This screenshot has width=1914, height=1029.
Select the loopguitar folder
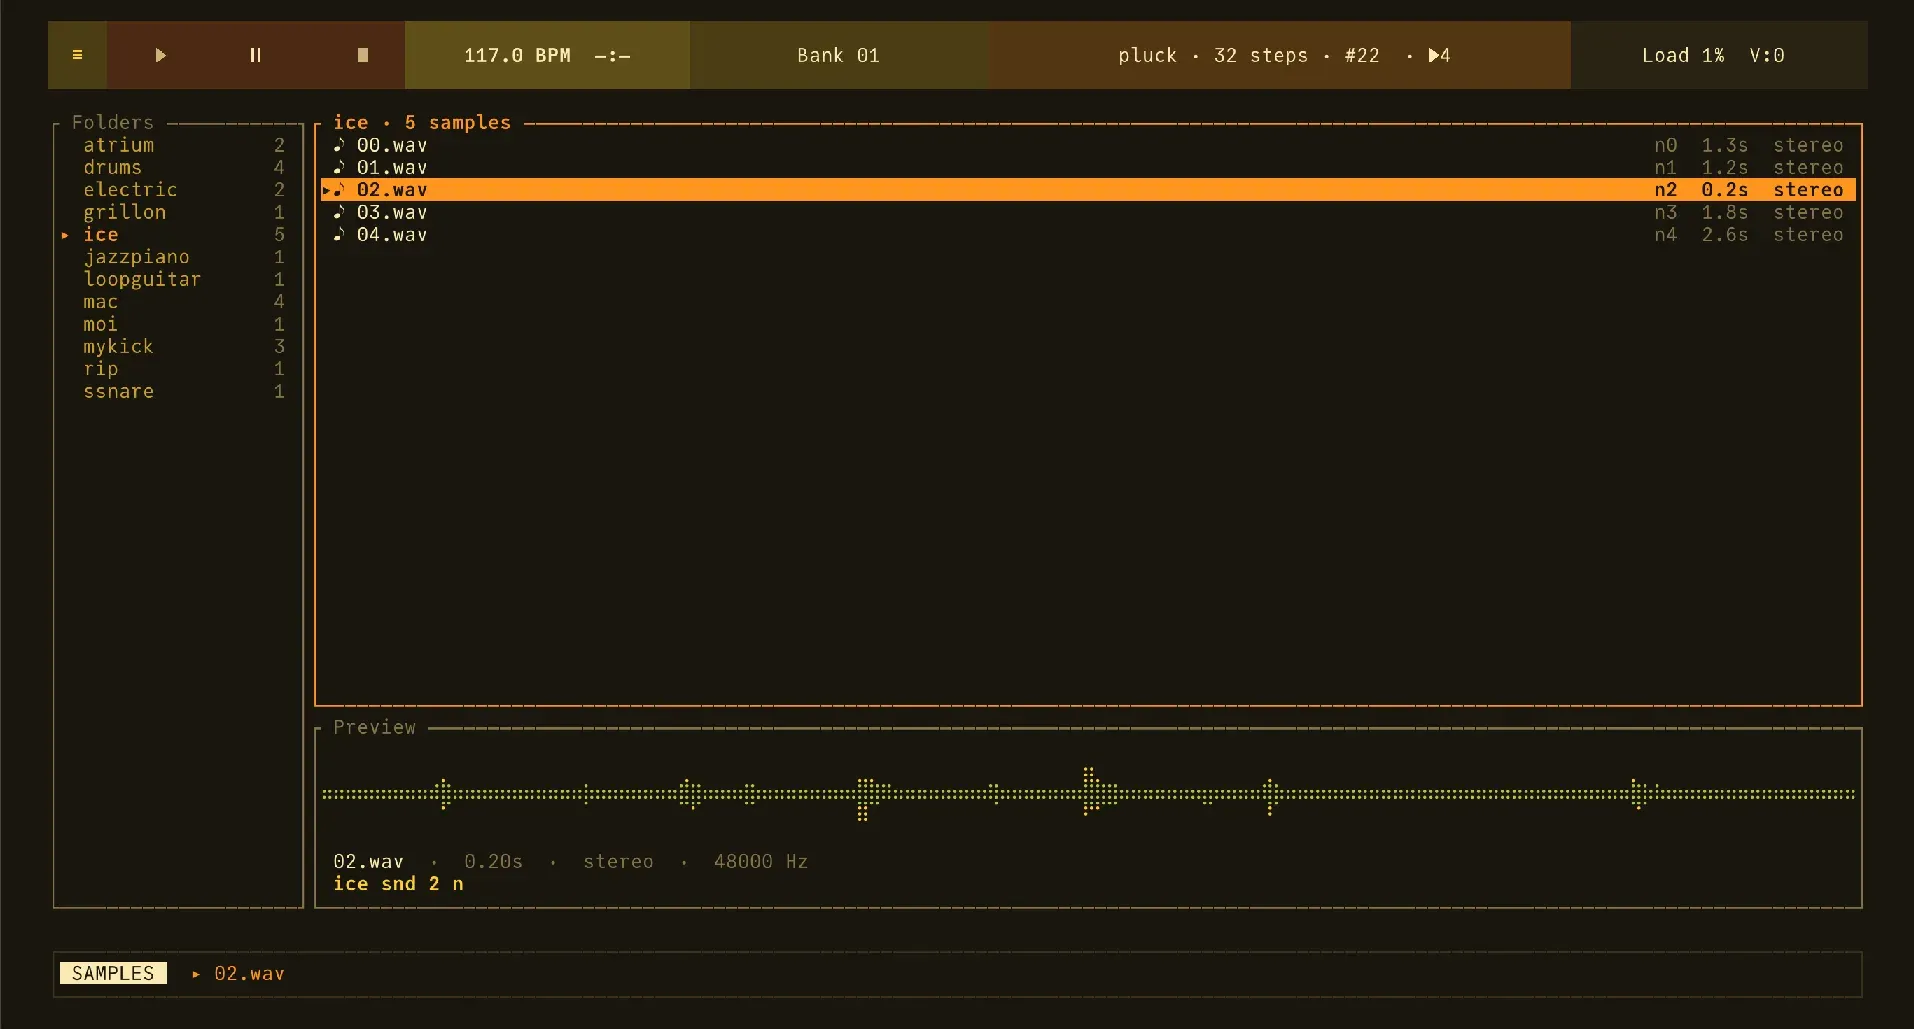tap(178, 279)
